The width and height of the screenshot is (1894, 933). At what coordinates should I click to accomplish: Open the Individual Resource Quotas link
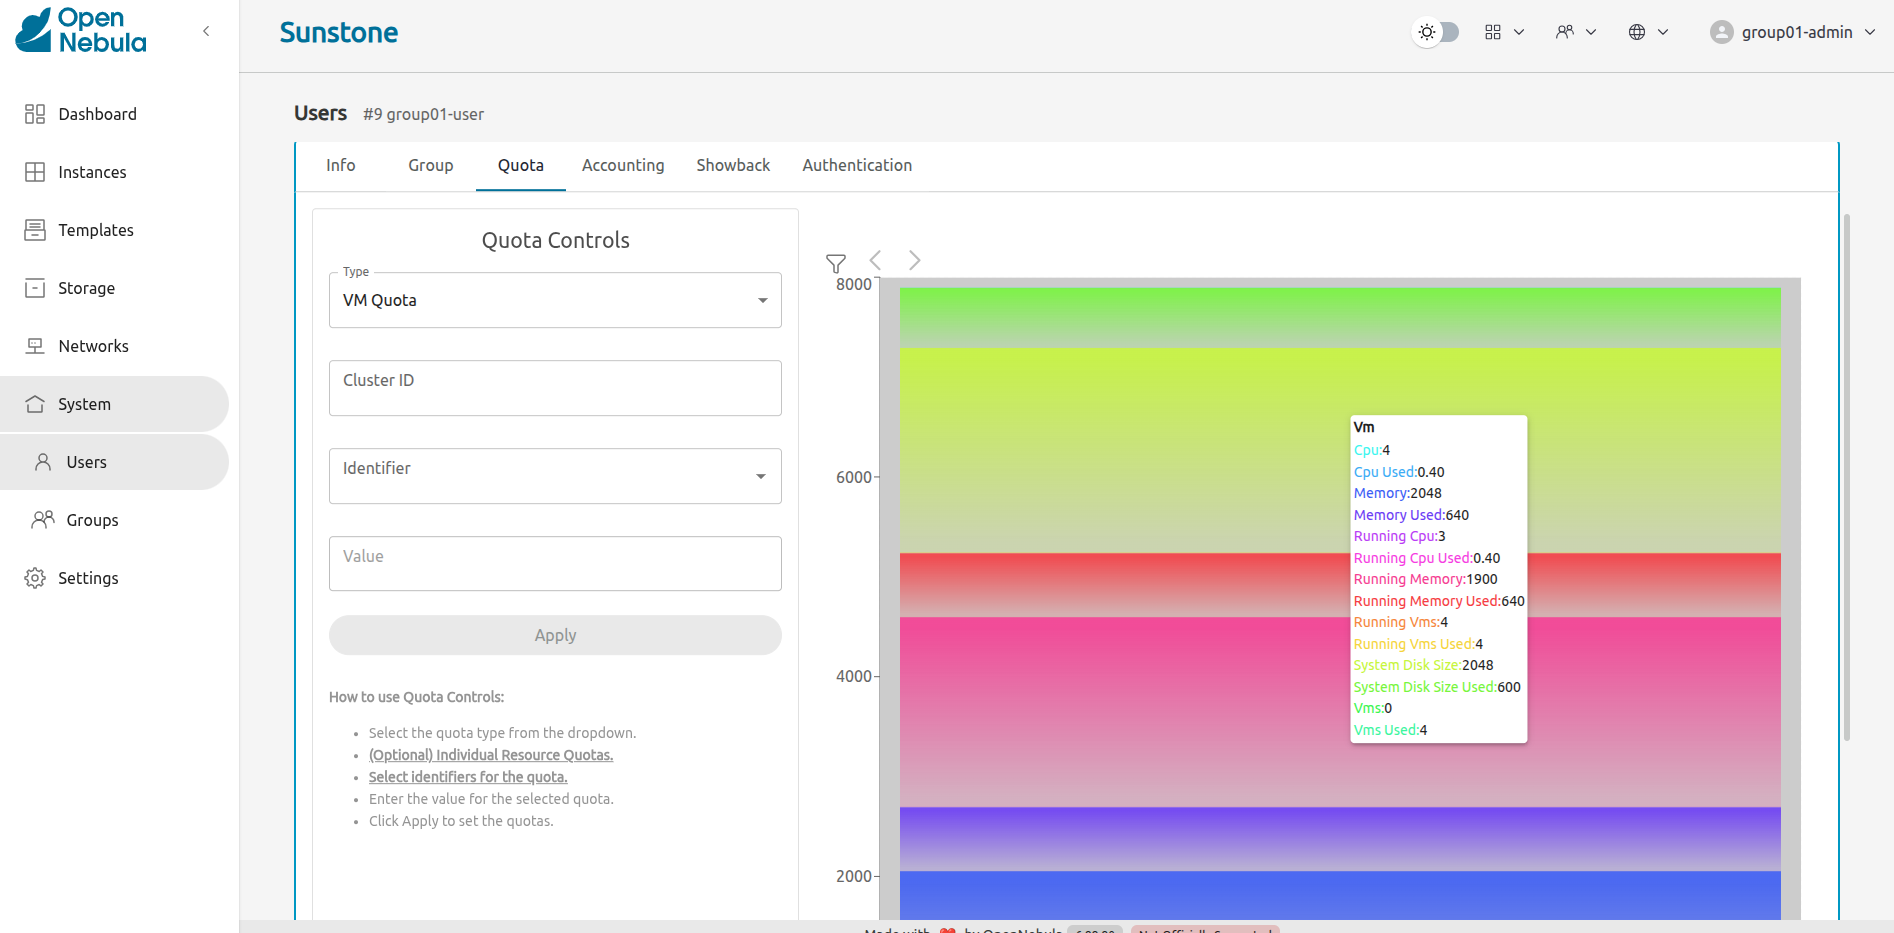[490, 755]
